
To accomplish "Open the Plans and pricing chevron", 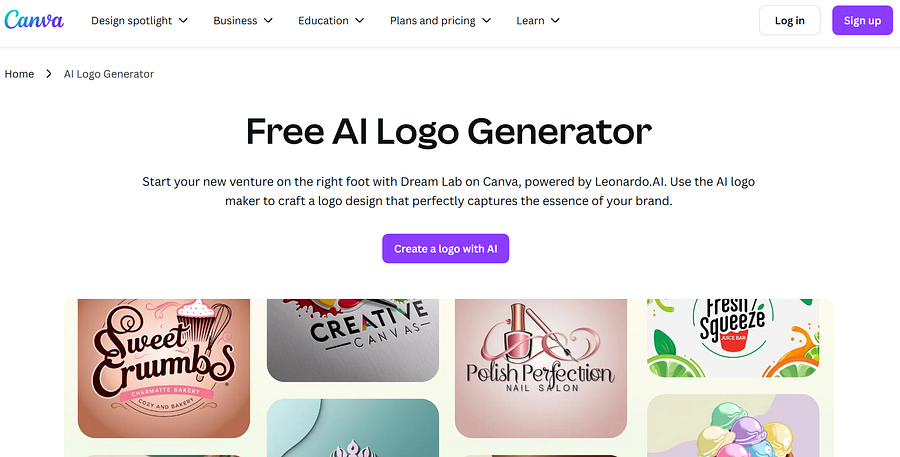I will click(486, 21).
